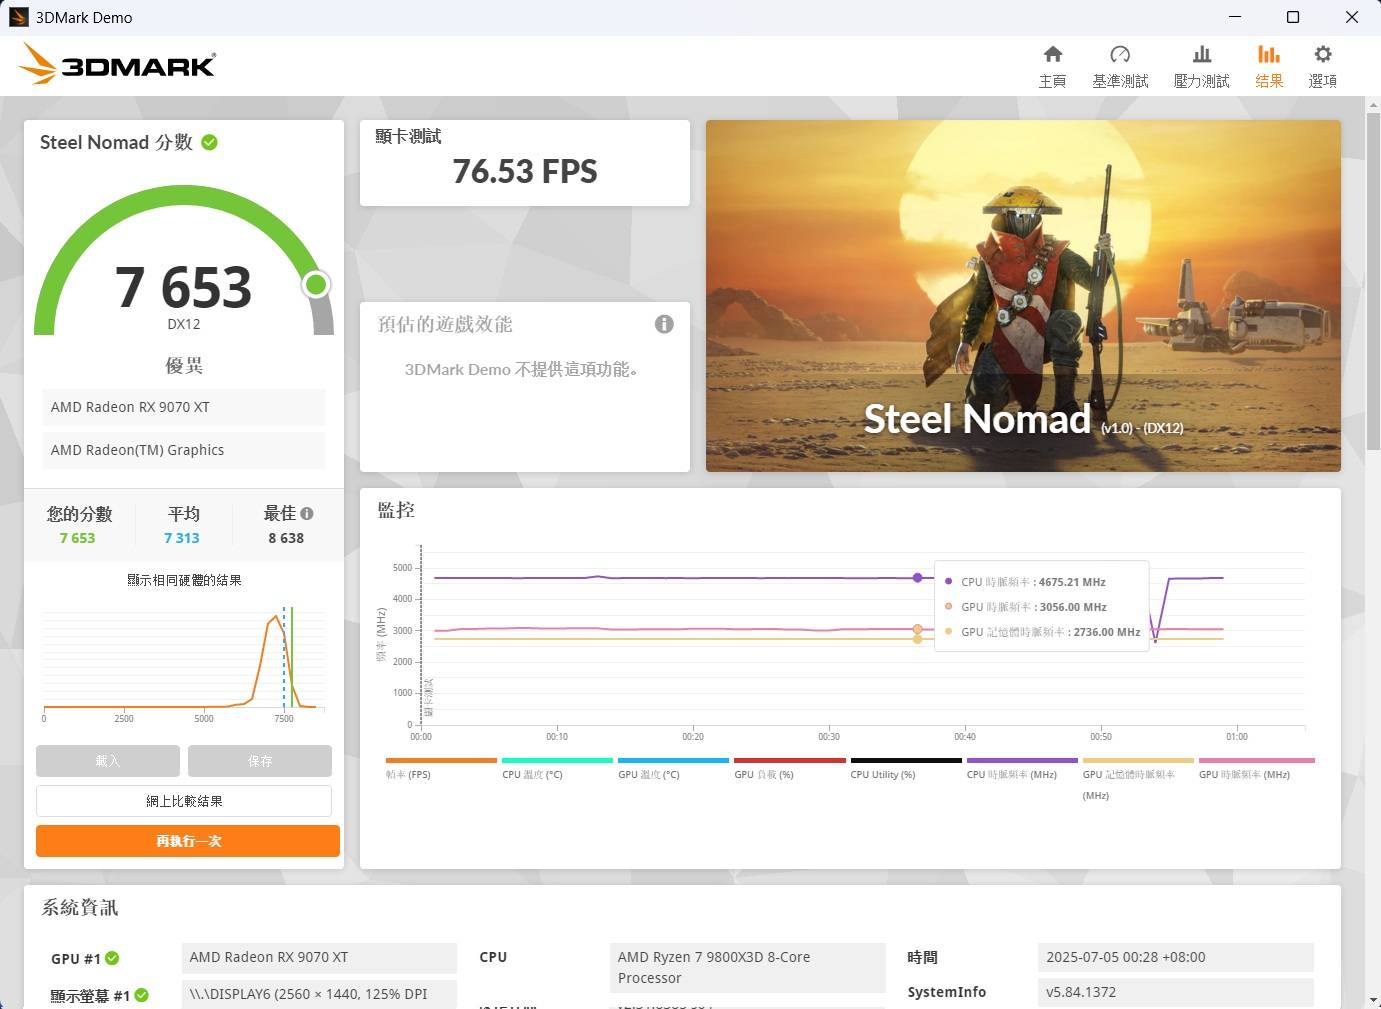
Task: Click the info icon beside 最佳
Action: (x=307, y=513)
